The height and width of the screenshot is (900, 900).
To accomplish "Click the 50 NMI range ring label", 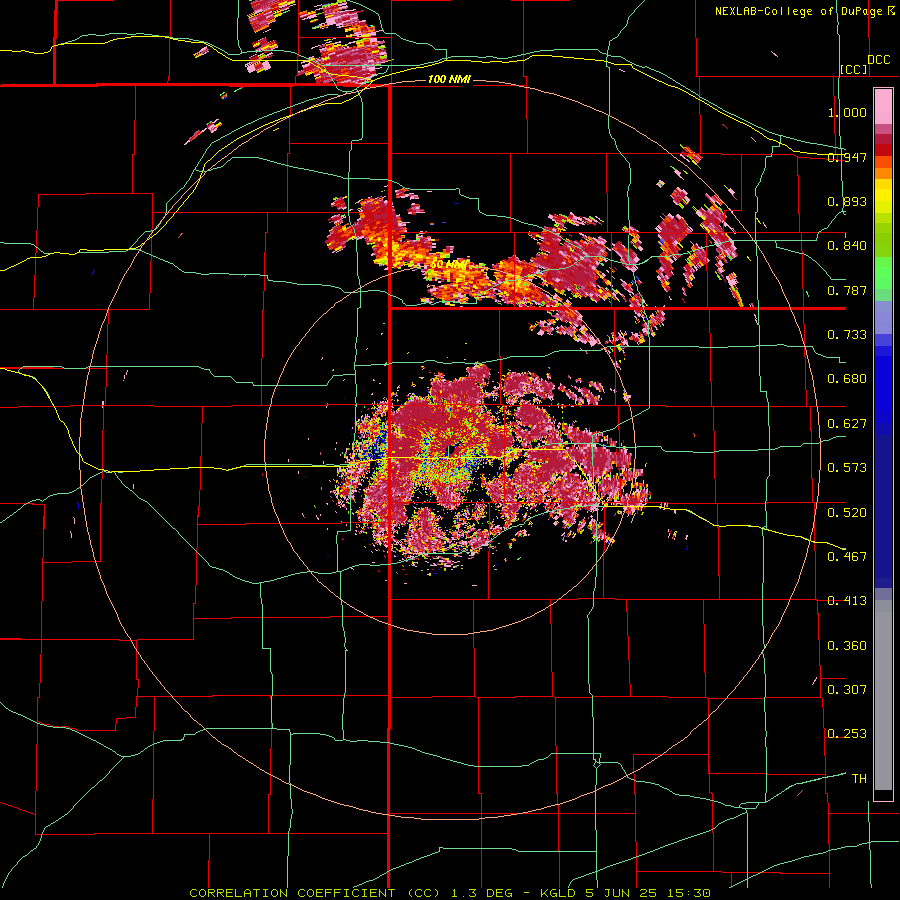I will tap(448, 265).
